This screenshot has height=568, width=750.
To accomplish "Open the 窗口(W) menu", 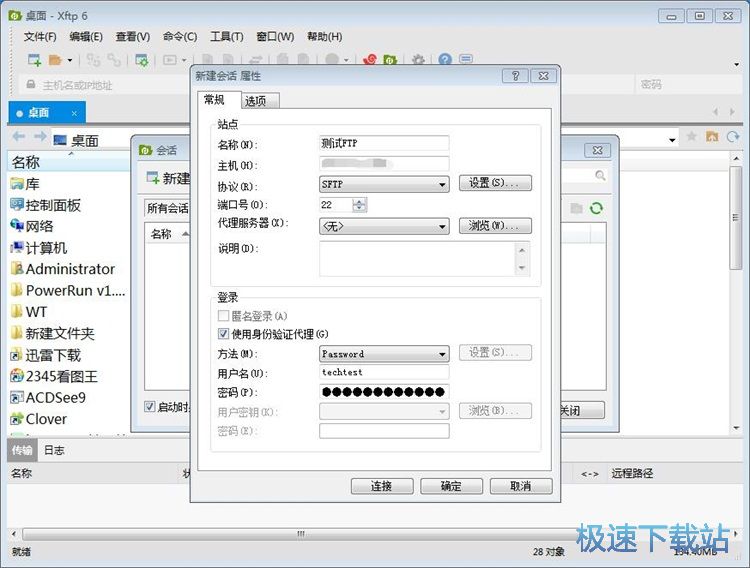I will click(x=275, y=37).
